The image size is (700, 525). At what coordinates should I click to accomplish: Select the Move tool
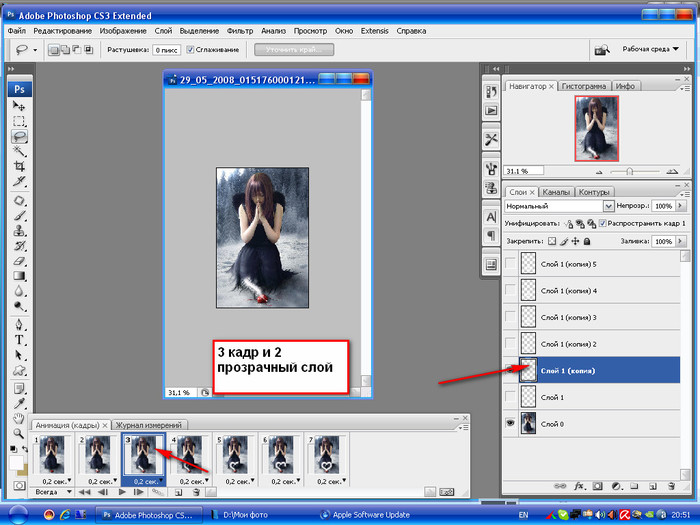19,105
